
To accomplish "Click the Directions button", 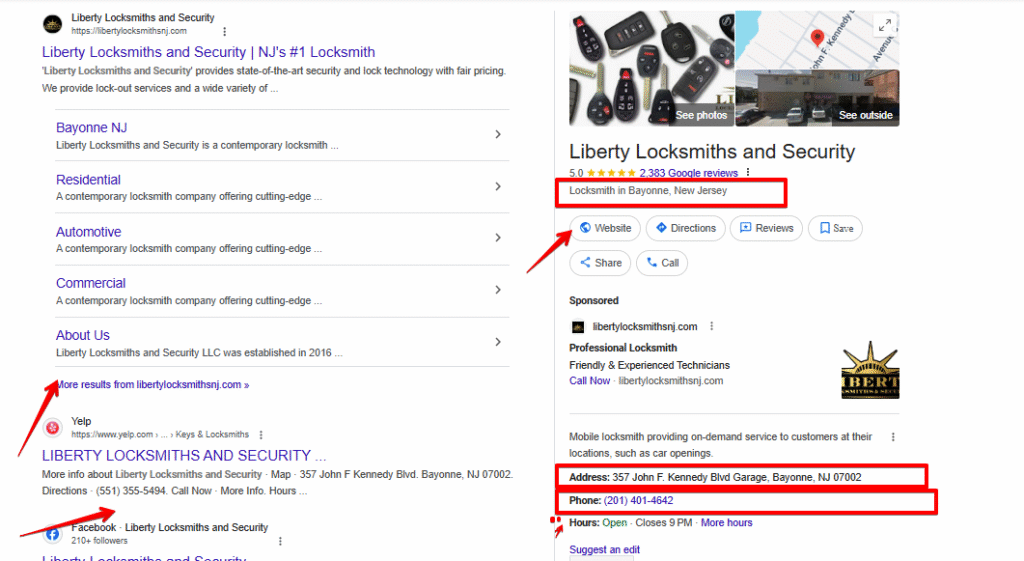I will tap(686, 228).
